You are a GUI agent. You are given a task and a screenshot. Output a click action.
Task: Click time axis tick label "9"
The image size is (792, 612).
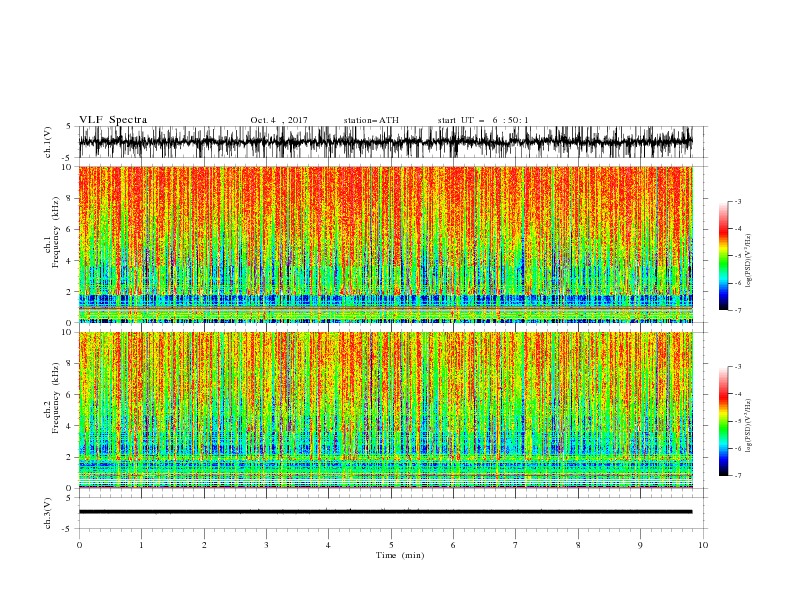click(x=640, y=545)
